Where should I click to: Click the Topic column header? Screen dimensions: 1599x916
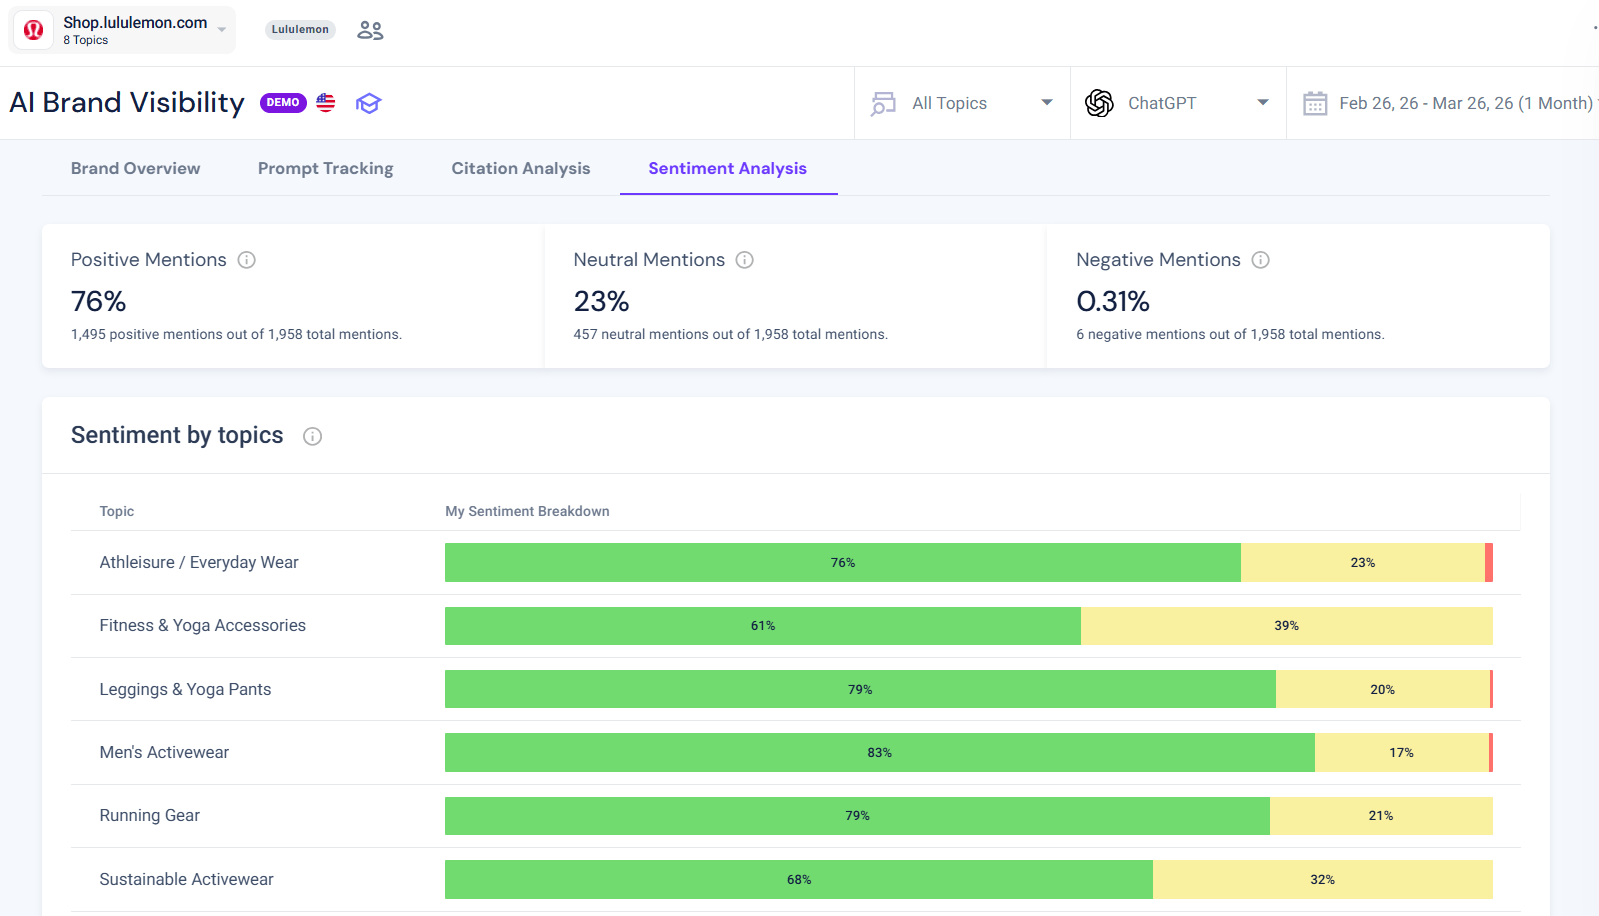point(117,511)
